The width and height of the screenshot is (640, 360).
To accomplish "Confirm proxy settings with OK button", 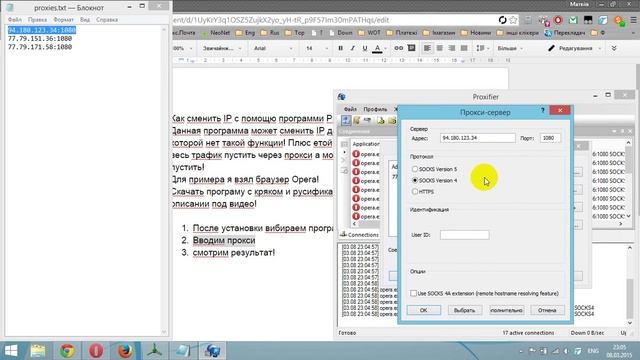I will click(424, 310).
